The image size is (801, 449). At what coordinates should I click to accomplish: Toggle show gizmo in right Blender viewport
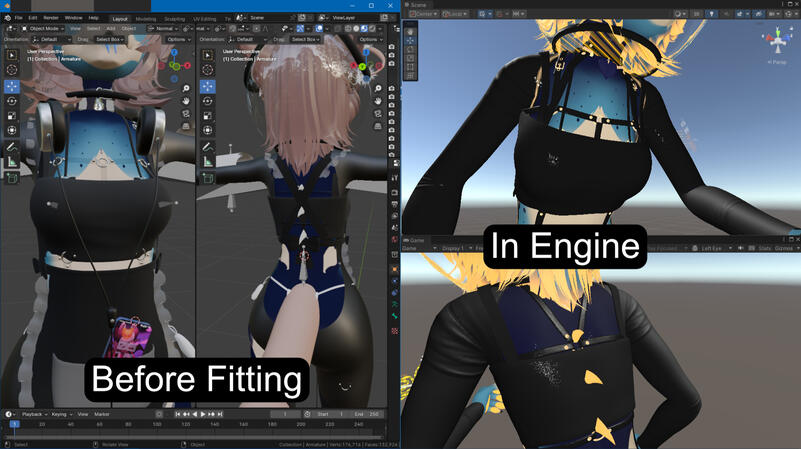click(300, 29)
